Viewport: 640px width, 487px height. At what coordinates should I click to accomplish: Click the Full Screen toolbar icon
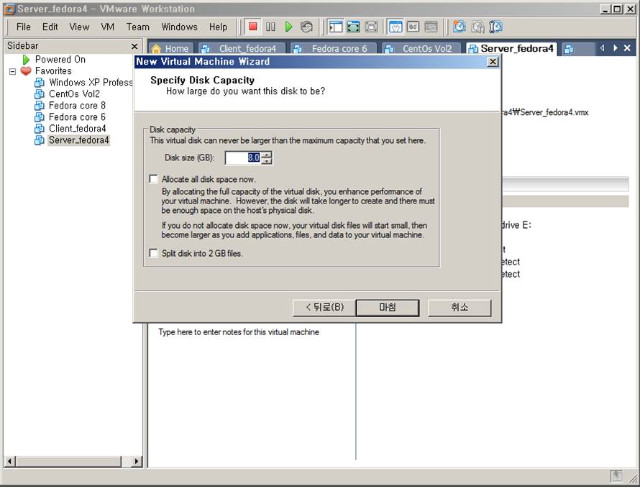click(x=371, y=27)
